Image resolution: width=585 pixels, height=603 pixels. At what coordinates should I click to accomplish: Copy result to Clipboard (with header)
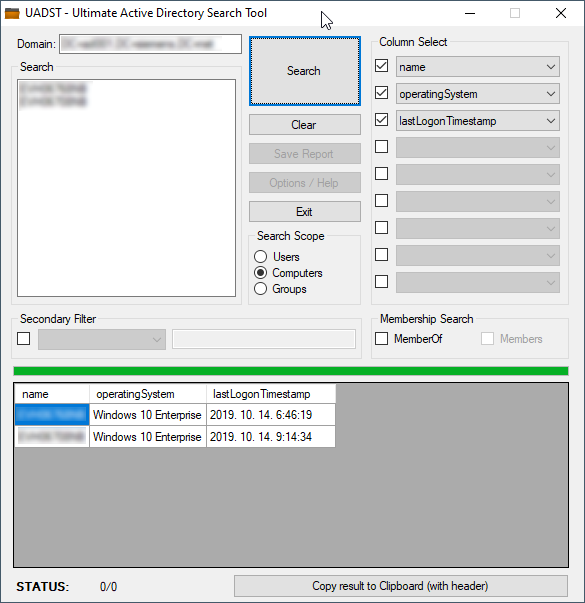tap(400, 586)
